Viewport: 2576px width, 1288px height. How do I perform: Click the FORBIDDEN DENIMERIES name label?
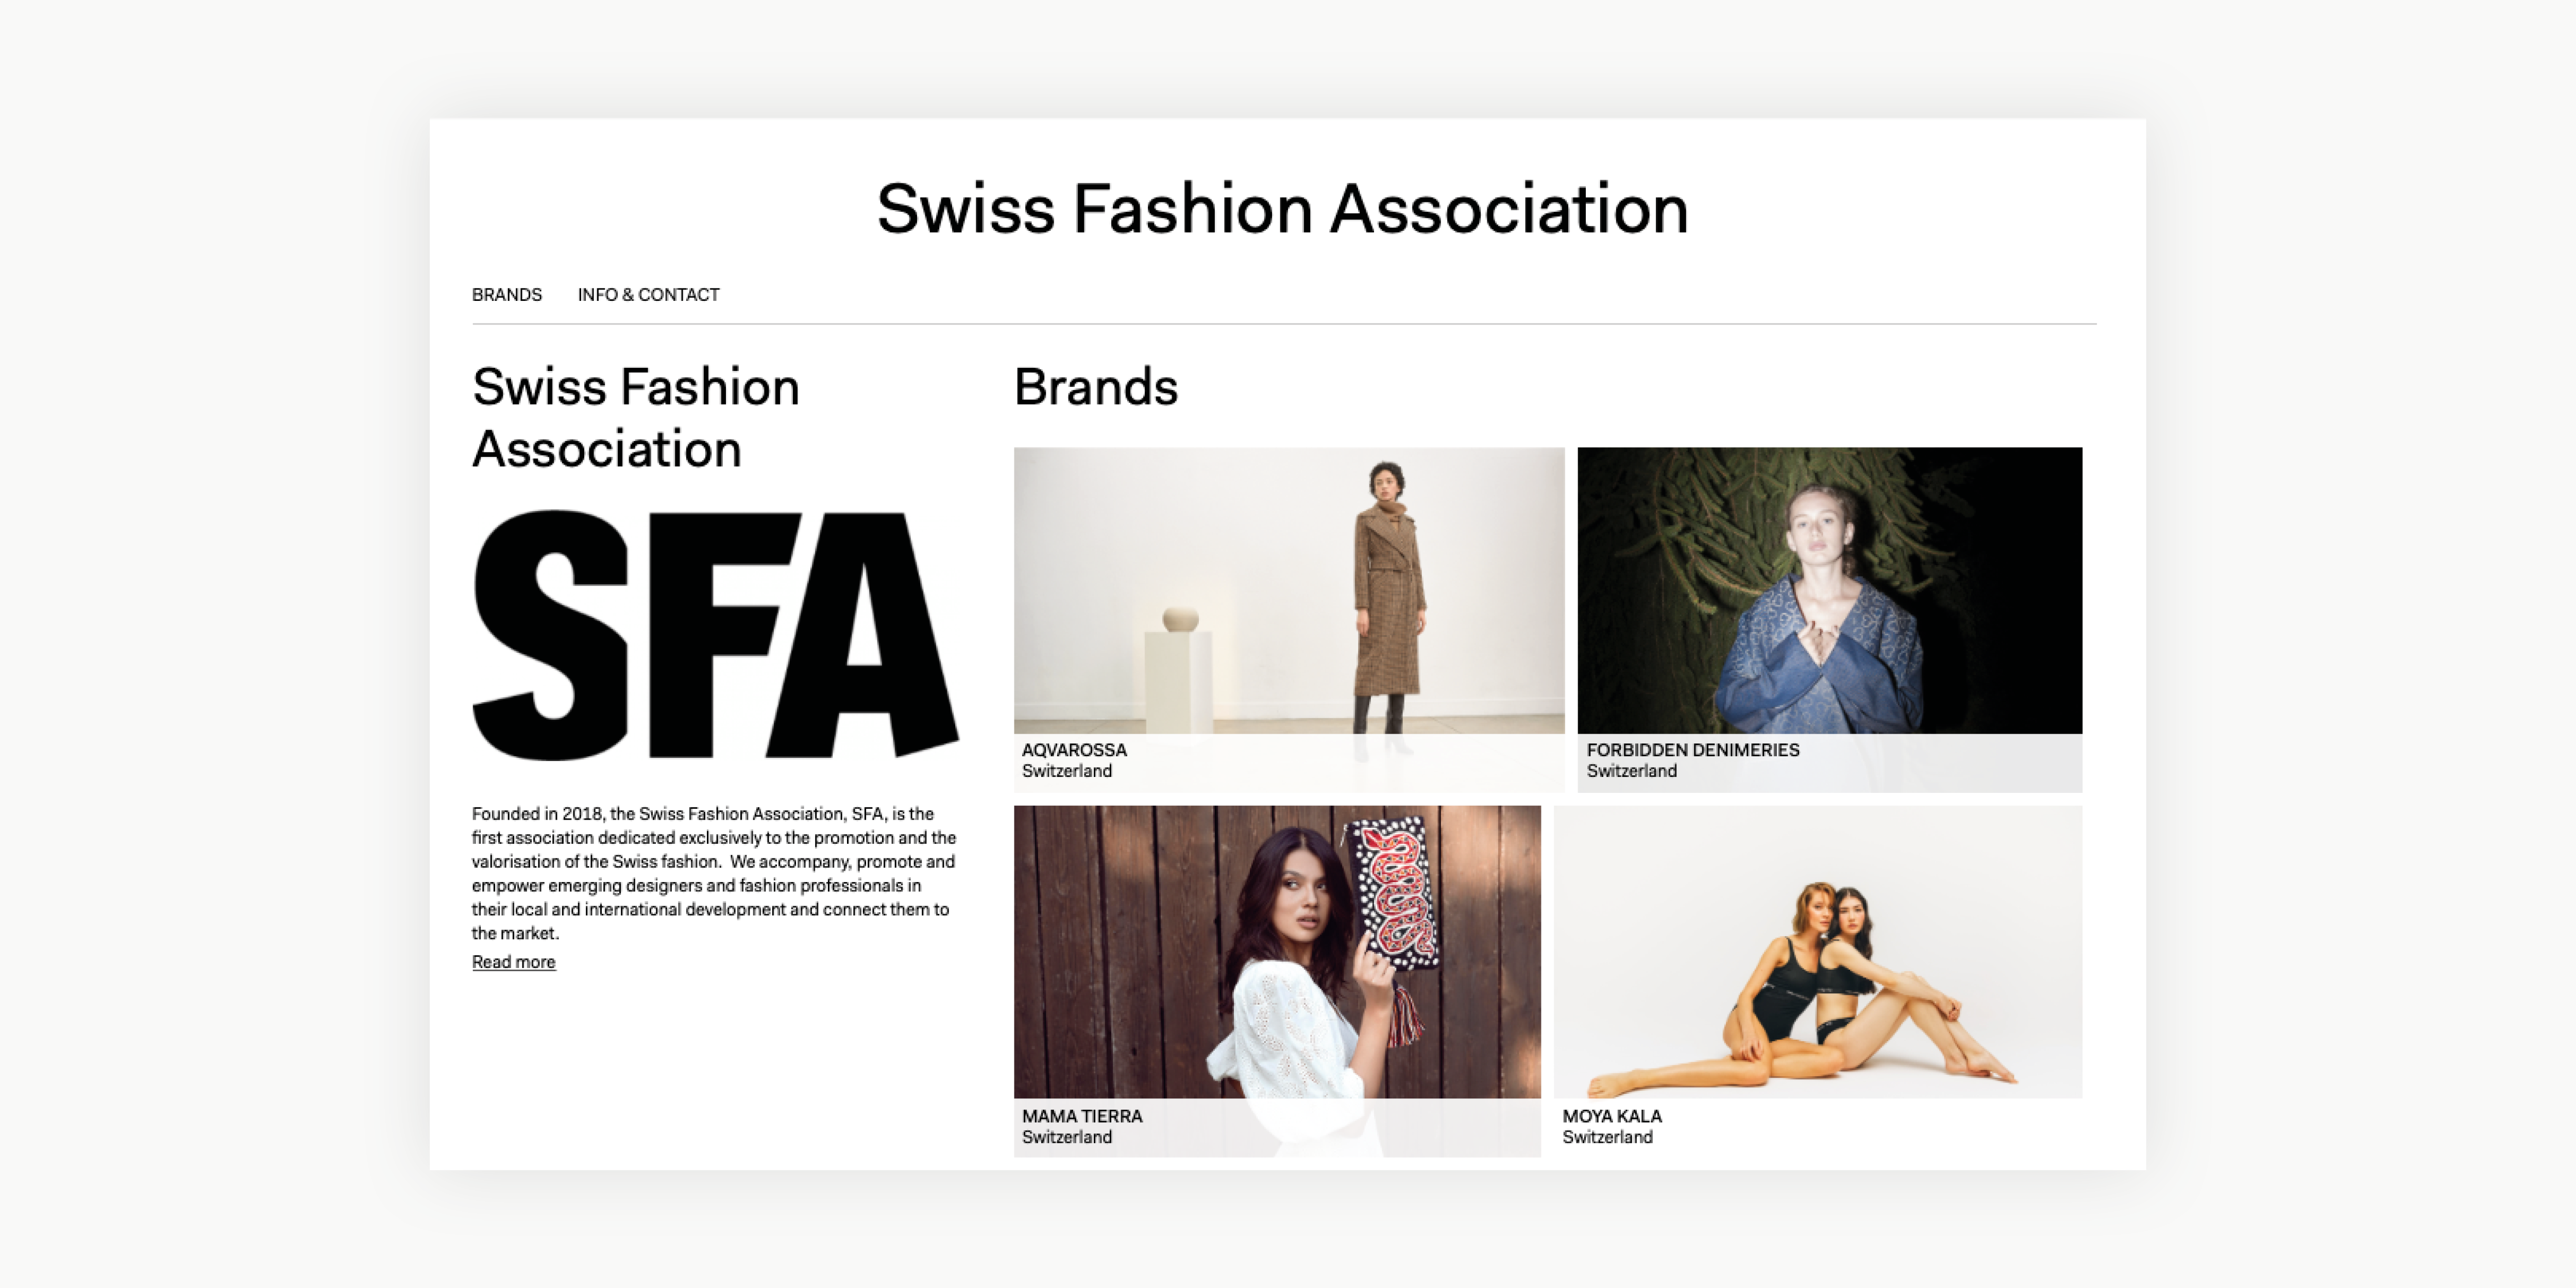[1692, 750]
